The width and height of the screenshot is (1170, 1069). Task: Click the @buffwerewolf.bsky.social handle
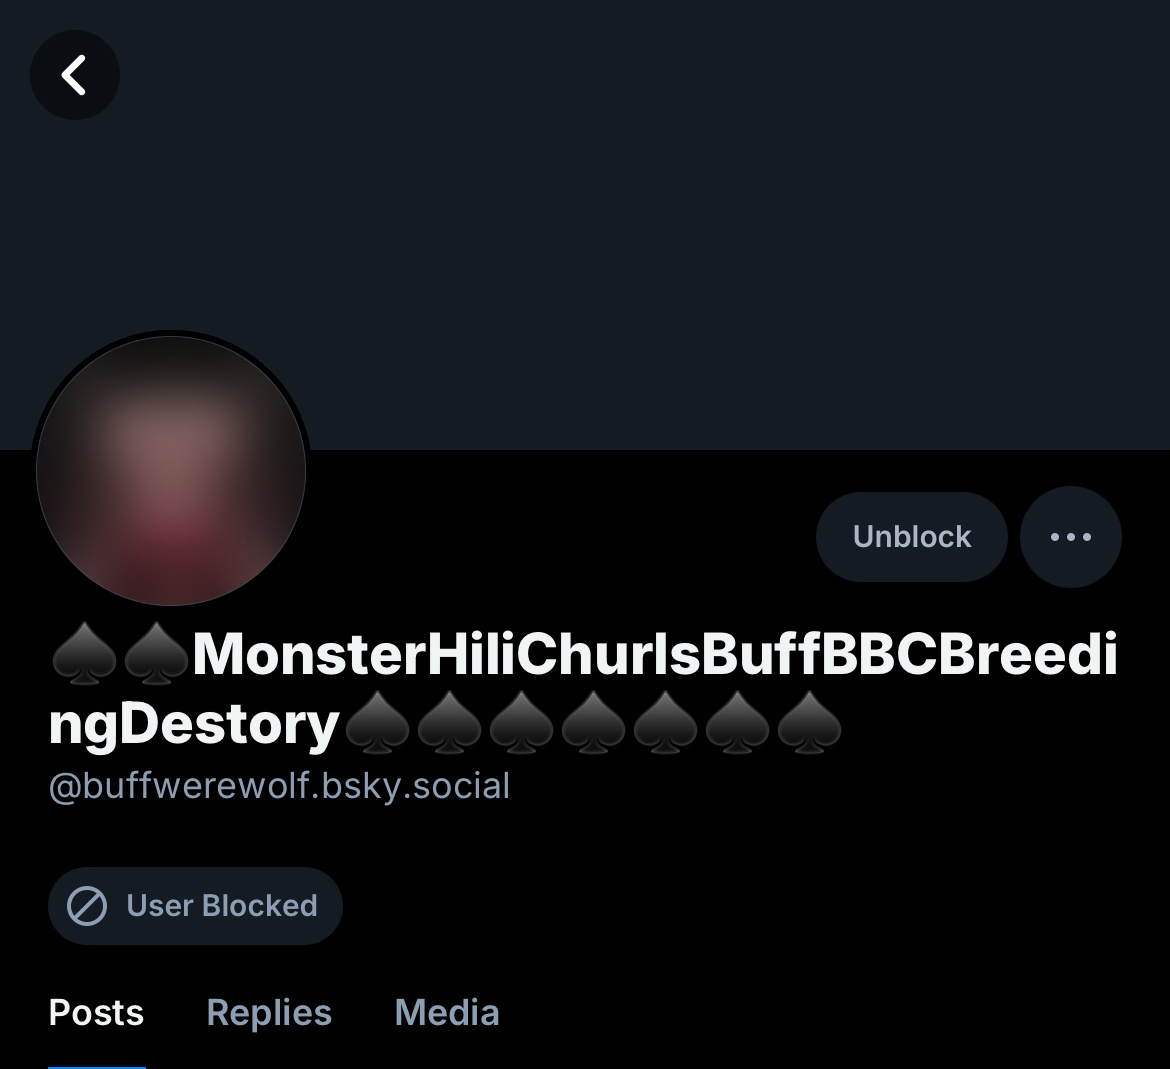click(x=279, y=786)
